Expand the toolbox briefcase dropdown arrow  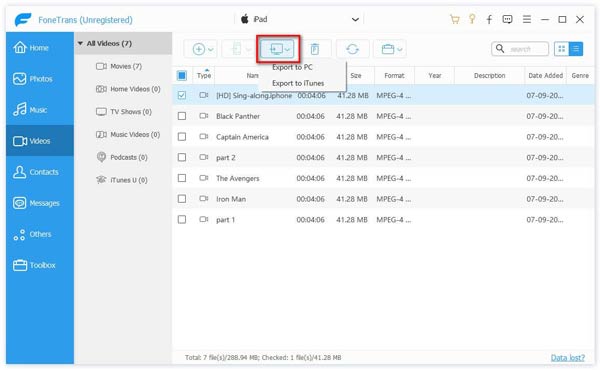click(x=400, y=49)
